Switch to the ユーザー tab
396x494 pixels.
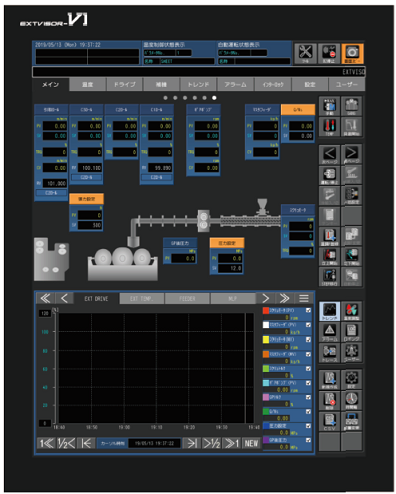point(347,85)
